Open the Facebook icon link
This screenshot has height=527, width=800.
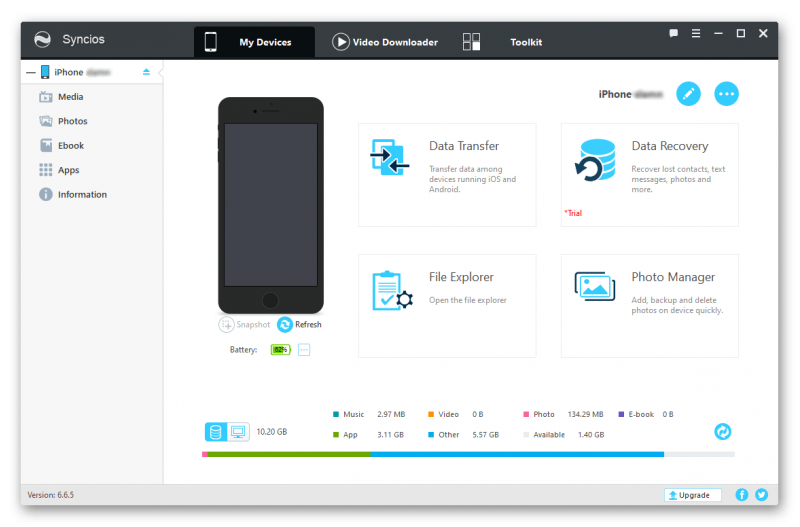click(742, 495)
